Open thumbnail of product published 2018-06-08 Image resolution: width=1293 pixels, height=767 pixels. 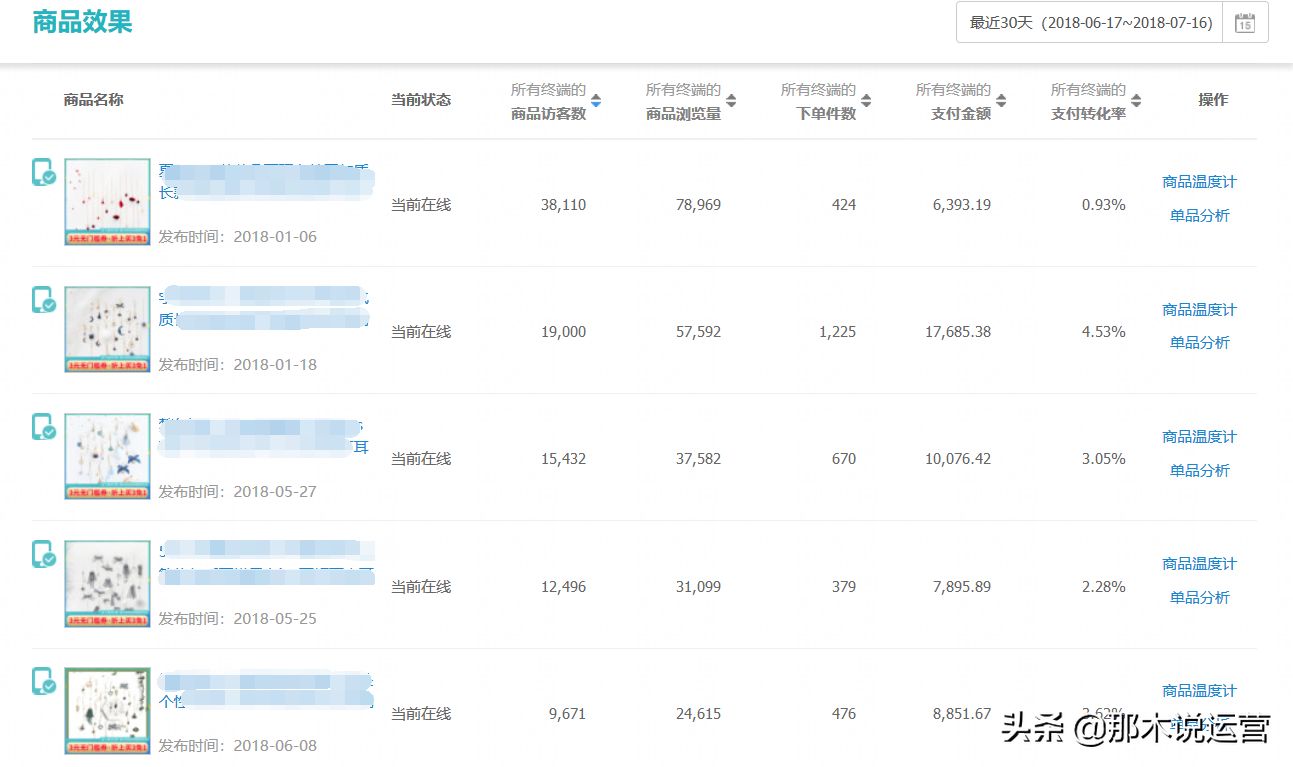click(107, 711)
